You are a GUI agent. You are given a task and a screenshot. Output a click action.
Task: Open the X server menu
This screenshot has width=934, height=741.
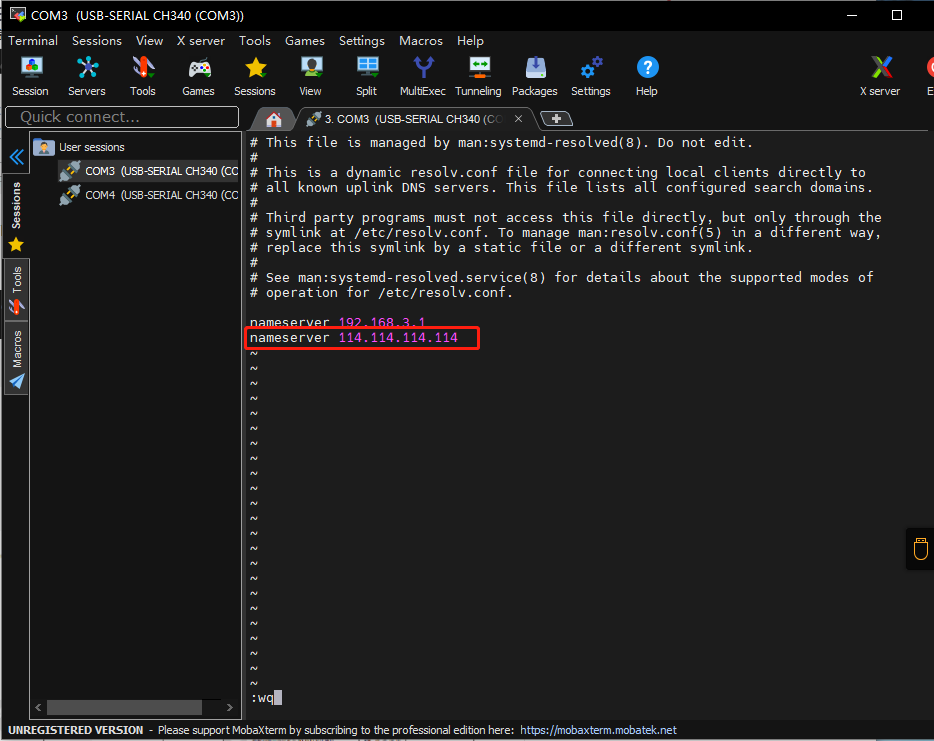pos(201,41)
